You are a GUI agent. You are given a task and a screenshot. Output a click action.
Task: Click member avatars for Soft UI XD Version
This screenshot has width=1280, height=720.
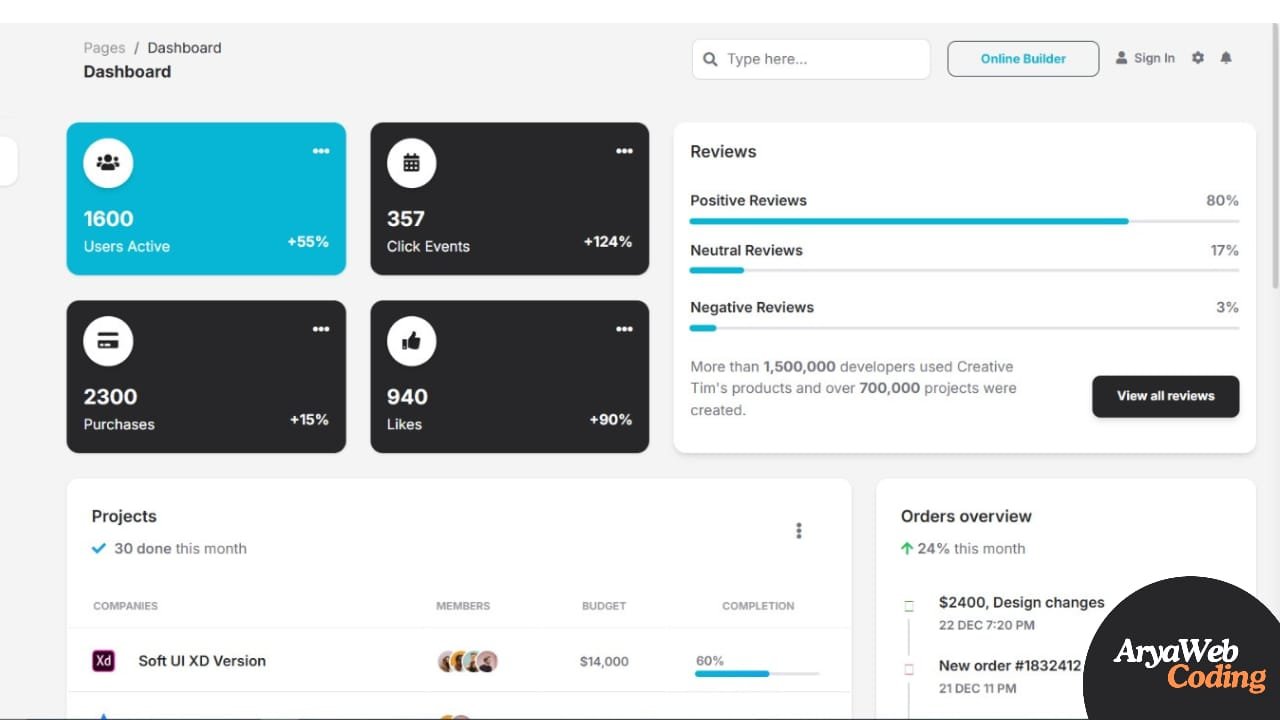click(468, 661)
